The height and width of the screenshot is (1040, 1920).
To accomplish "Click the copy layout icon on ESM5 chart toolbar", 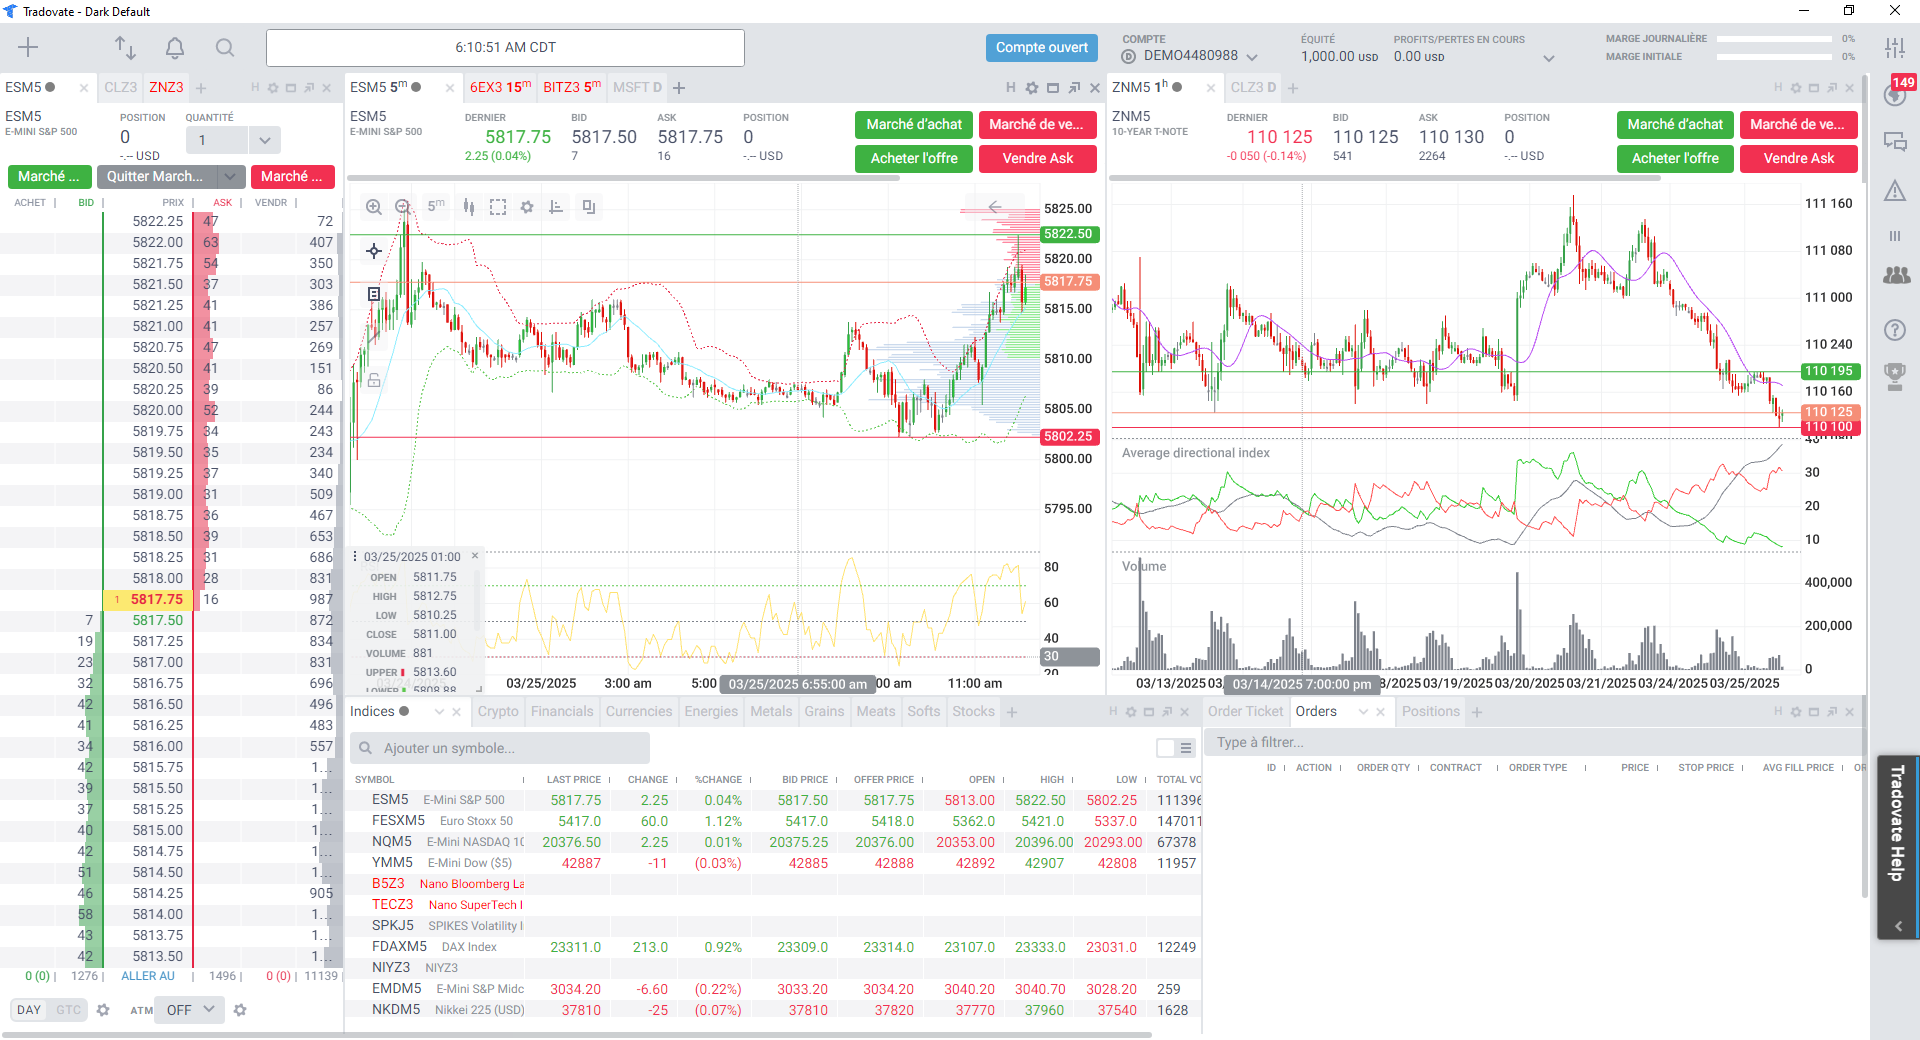I will (589, 207).
